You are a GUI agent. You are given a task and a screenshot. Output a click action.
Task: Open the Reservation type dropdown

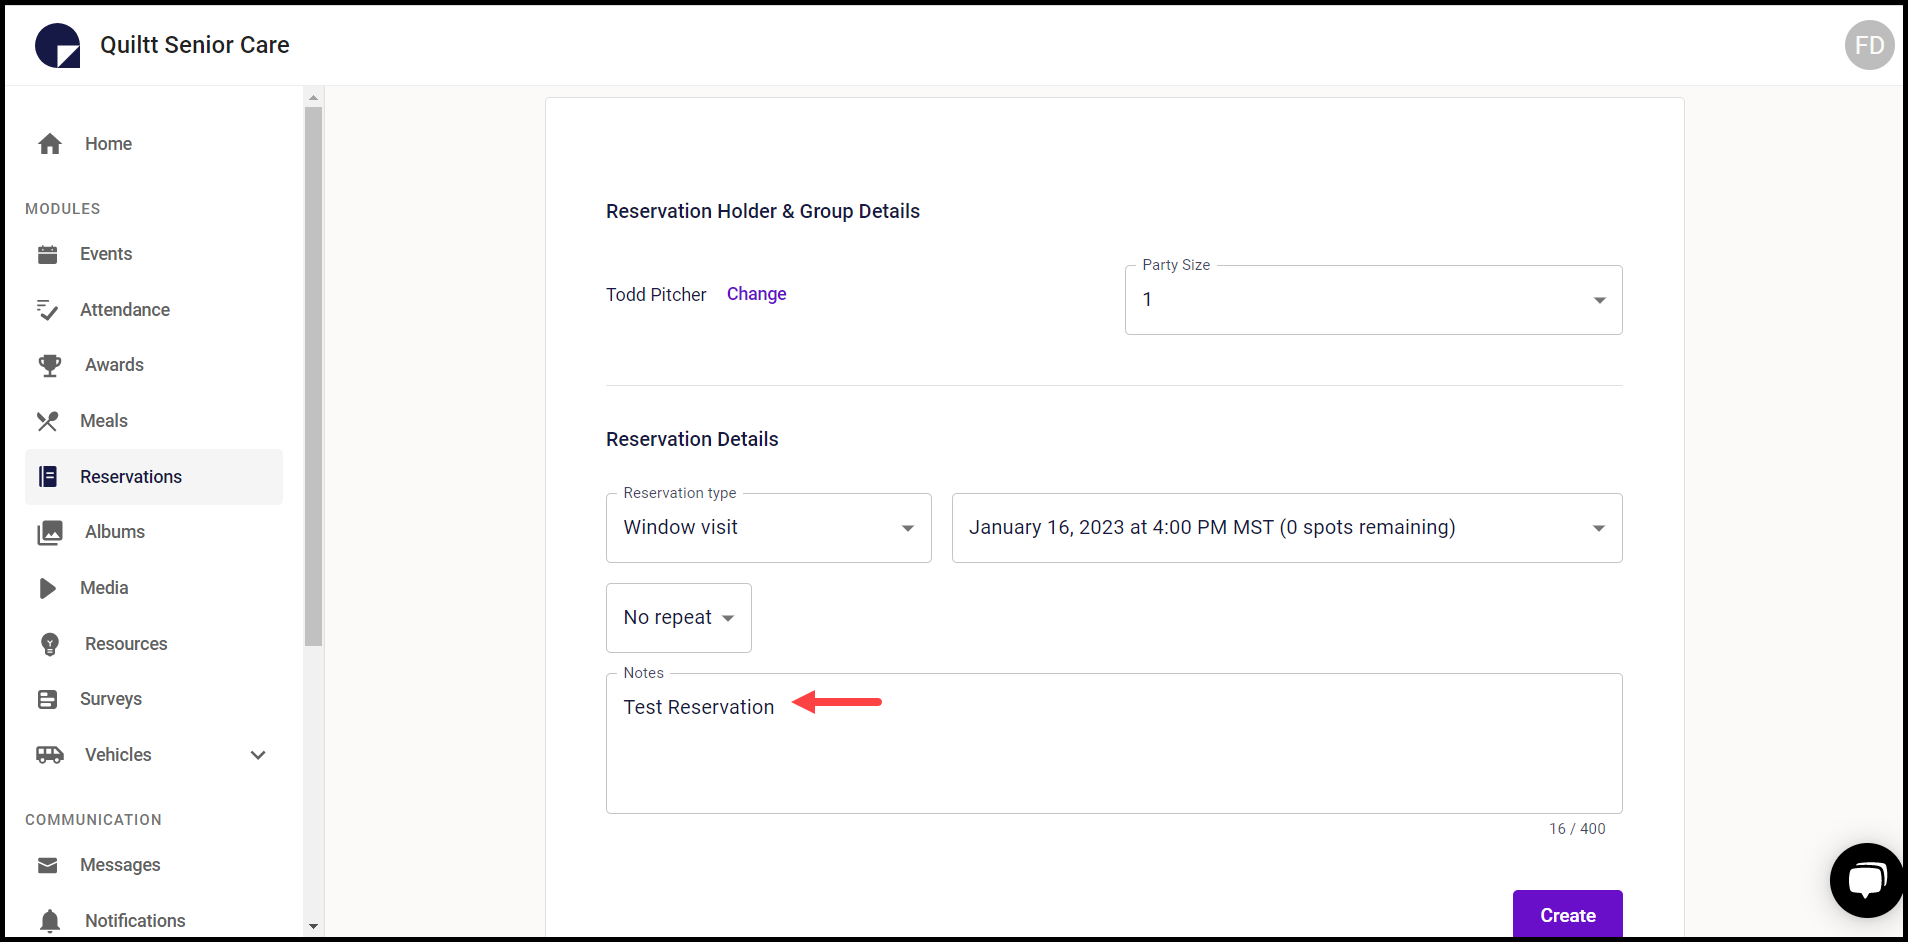768,528
